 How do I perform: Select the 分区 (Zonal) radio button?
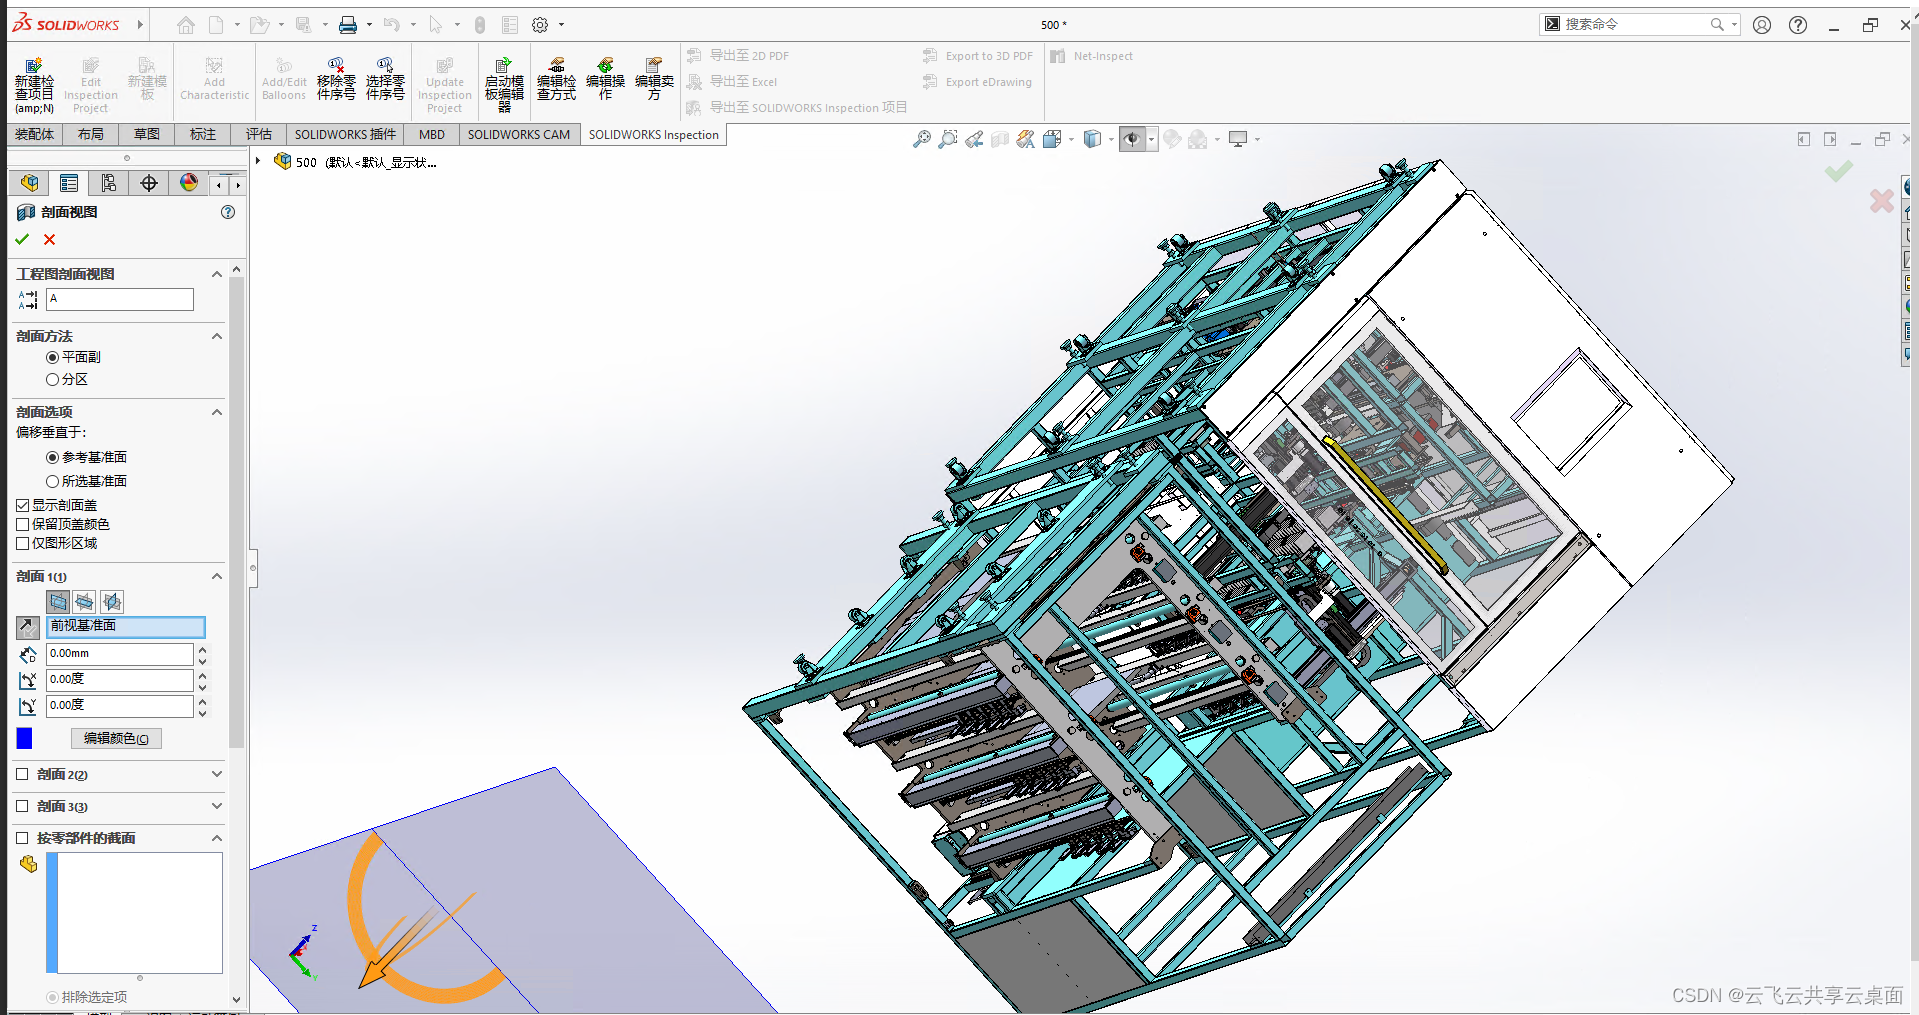(52, 380)
